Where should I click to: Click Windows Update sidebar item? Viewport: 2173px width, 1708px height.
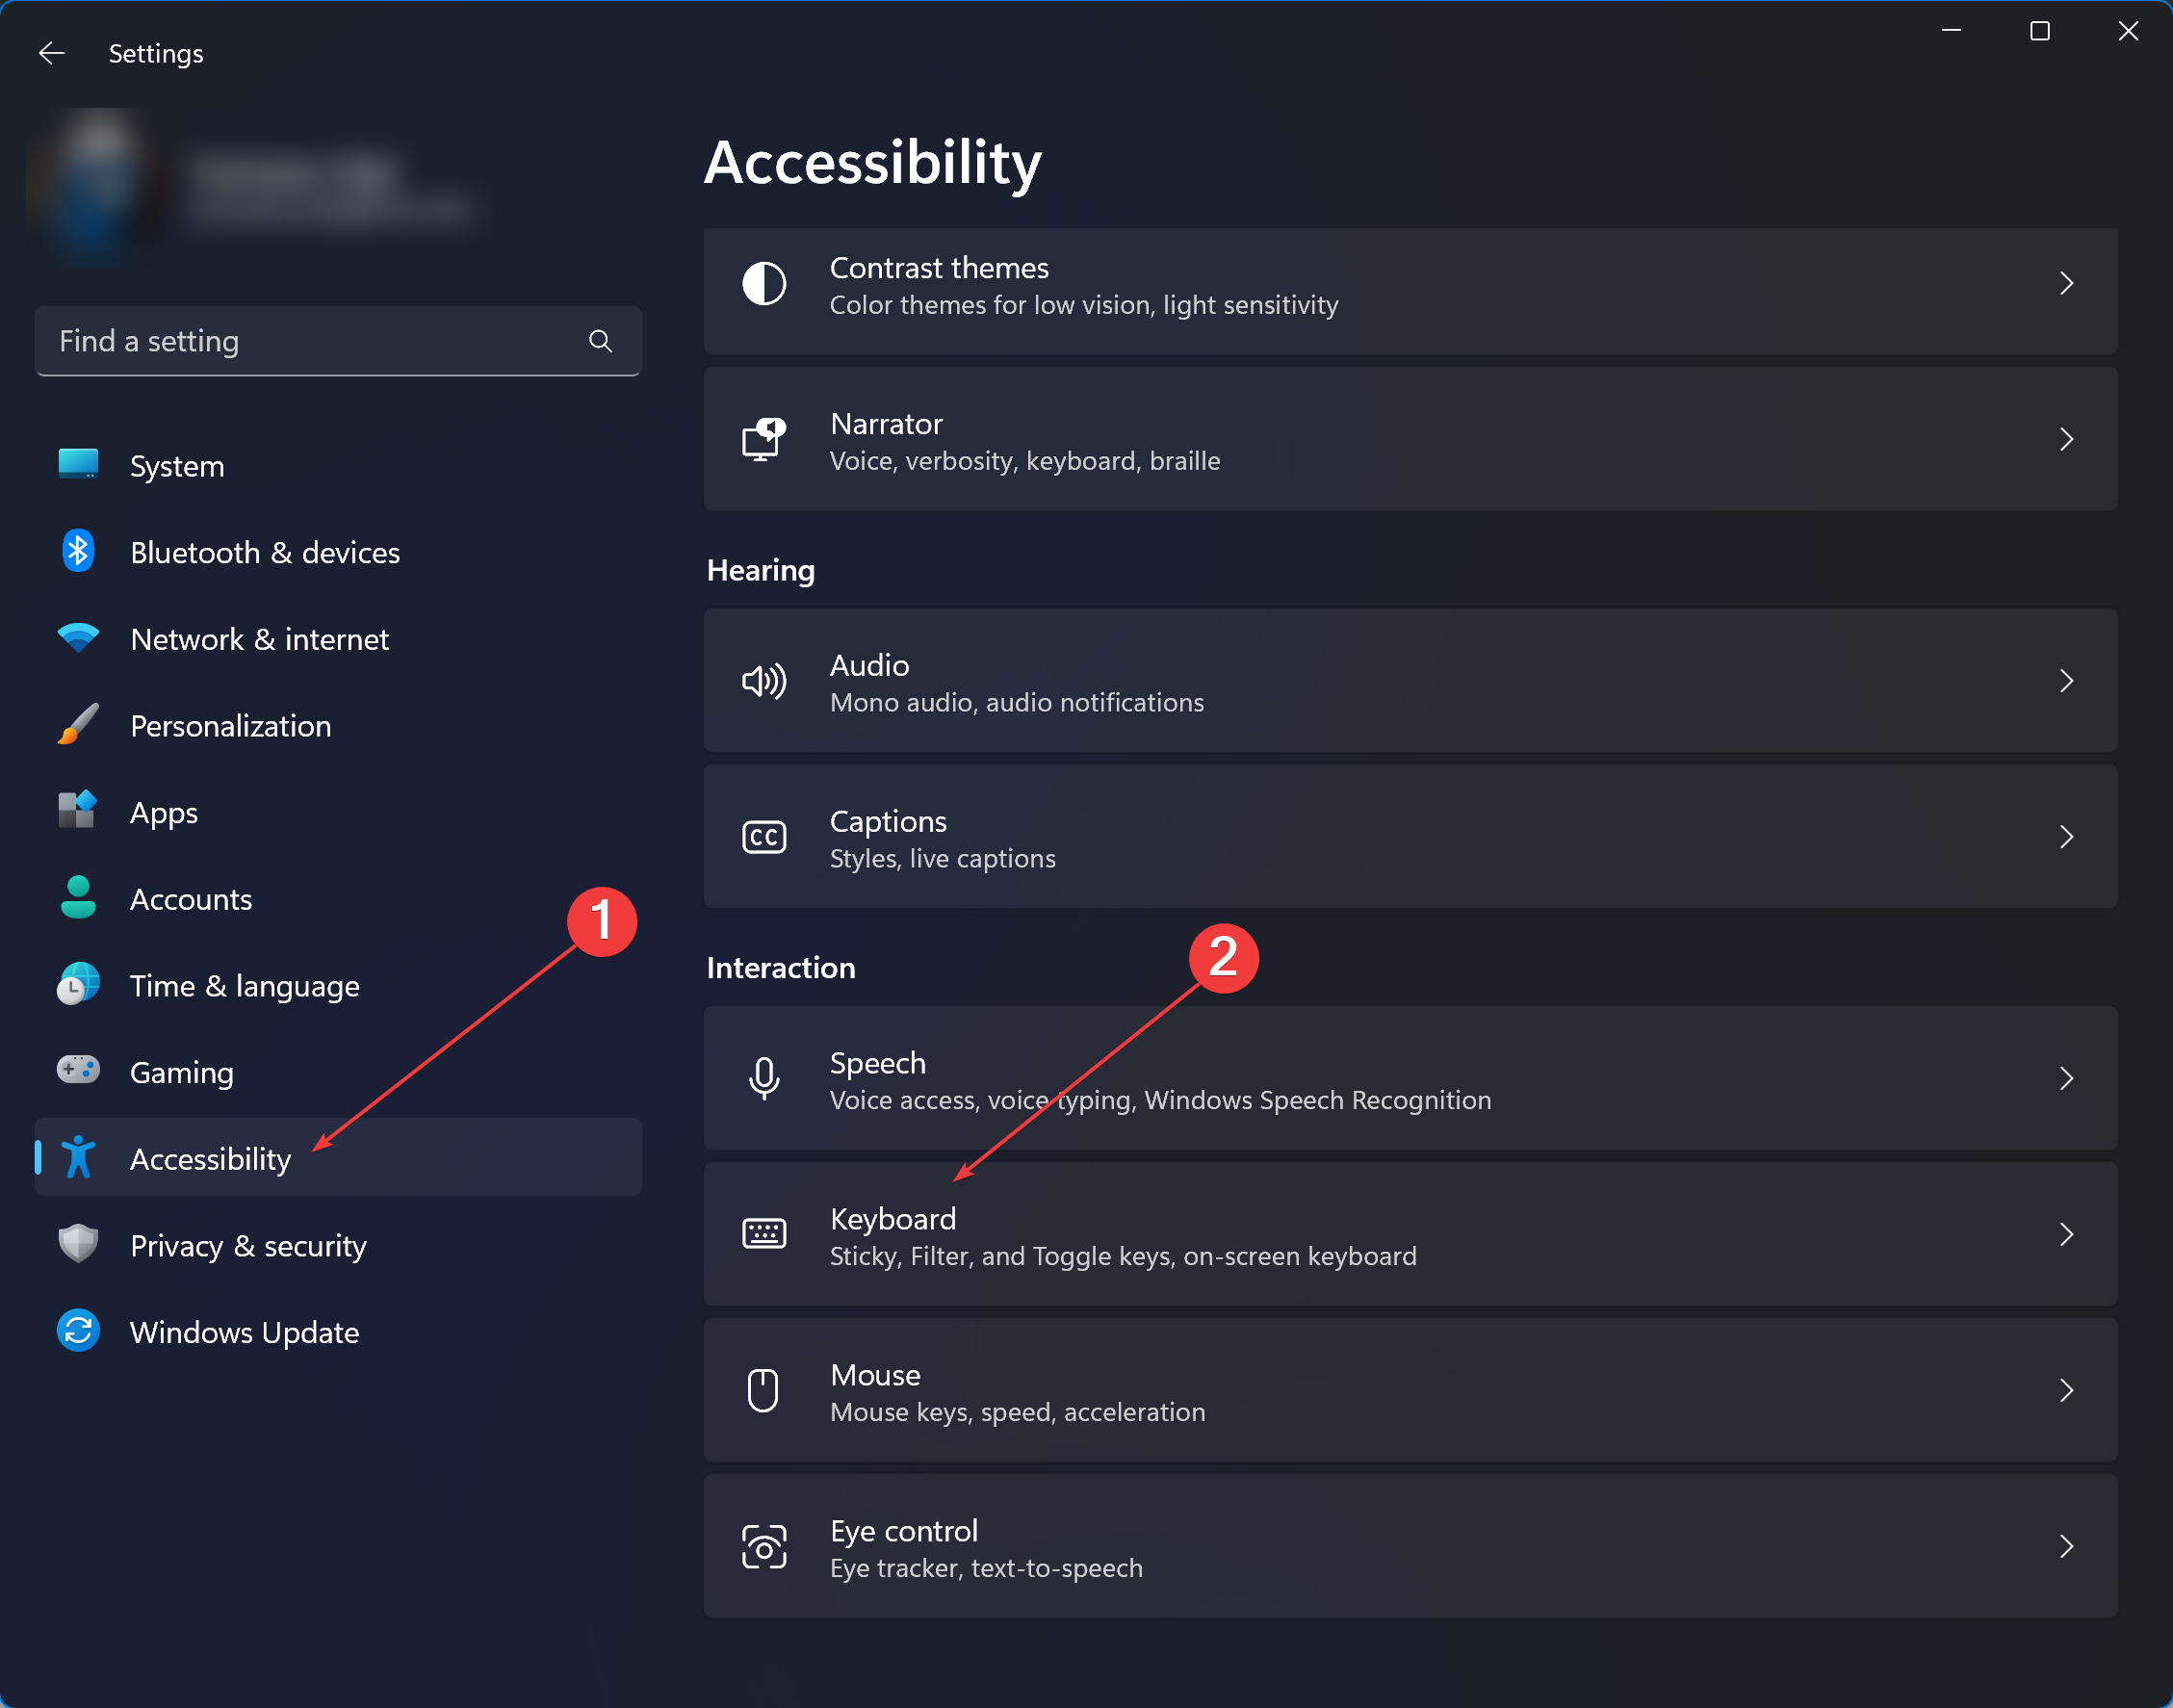pos(246,1333)
